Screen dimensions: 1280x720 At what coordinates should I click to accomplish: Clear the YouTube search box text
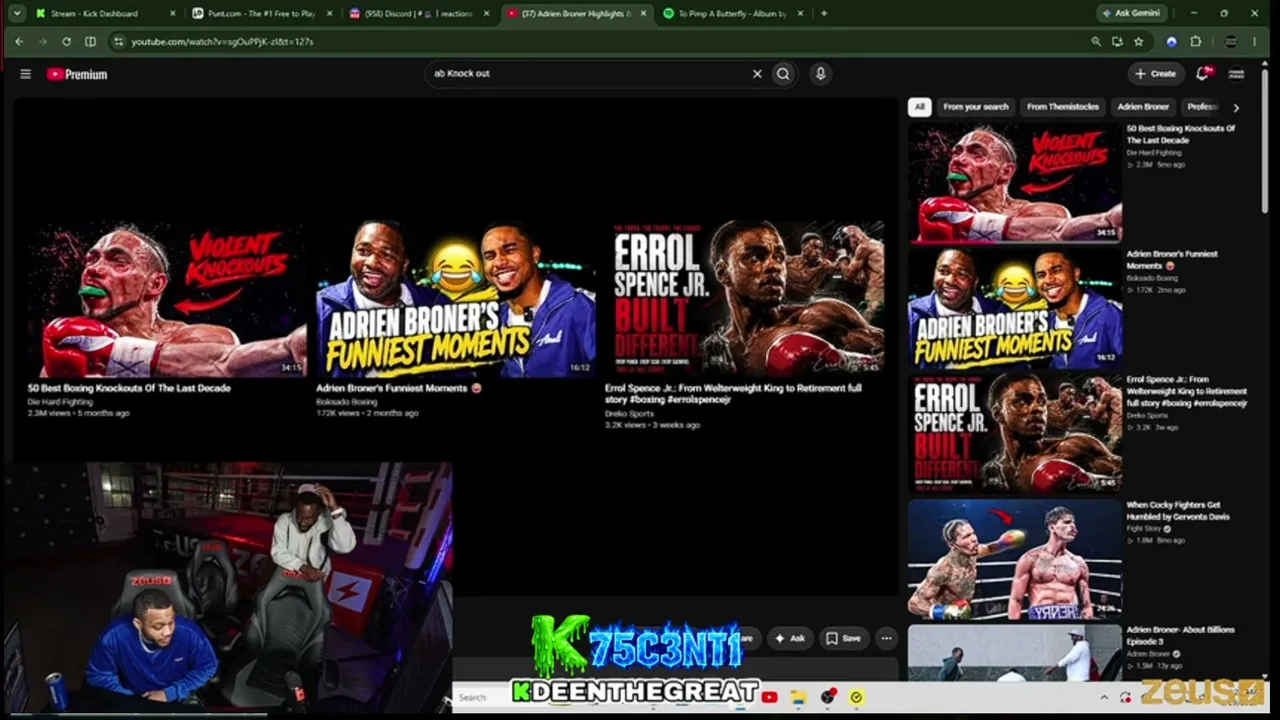click(757, 73)
